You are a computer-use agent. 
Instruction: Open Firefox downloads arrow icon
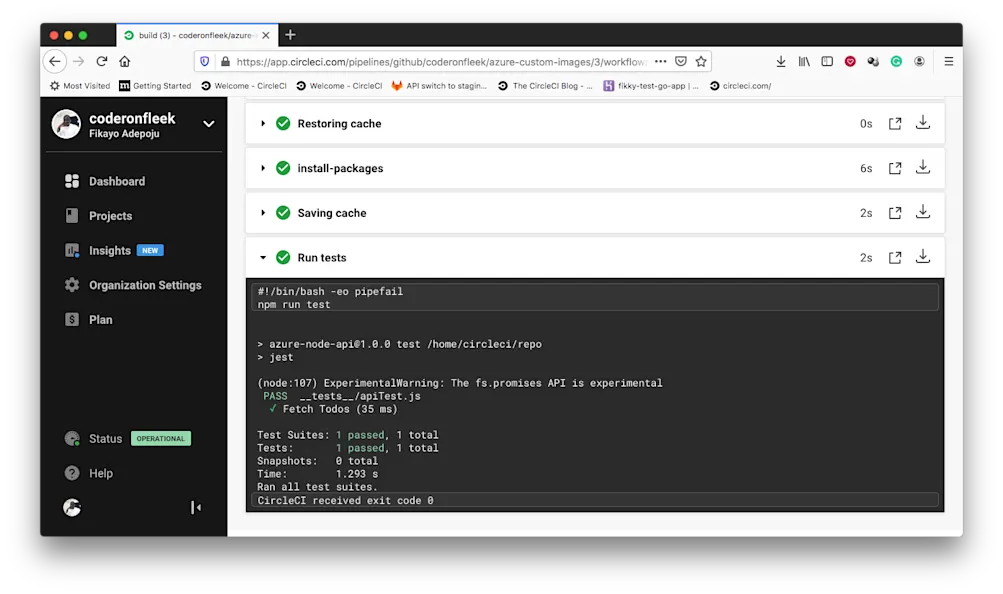pyautogui.click(x=781, y=61)
